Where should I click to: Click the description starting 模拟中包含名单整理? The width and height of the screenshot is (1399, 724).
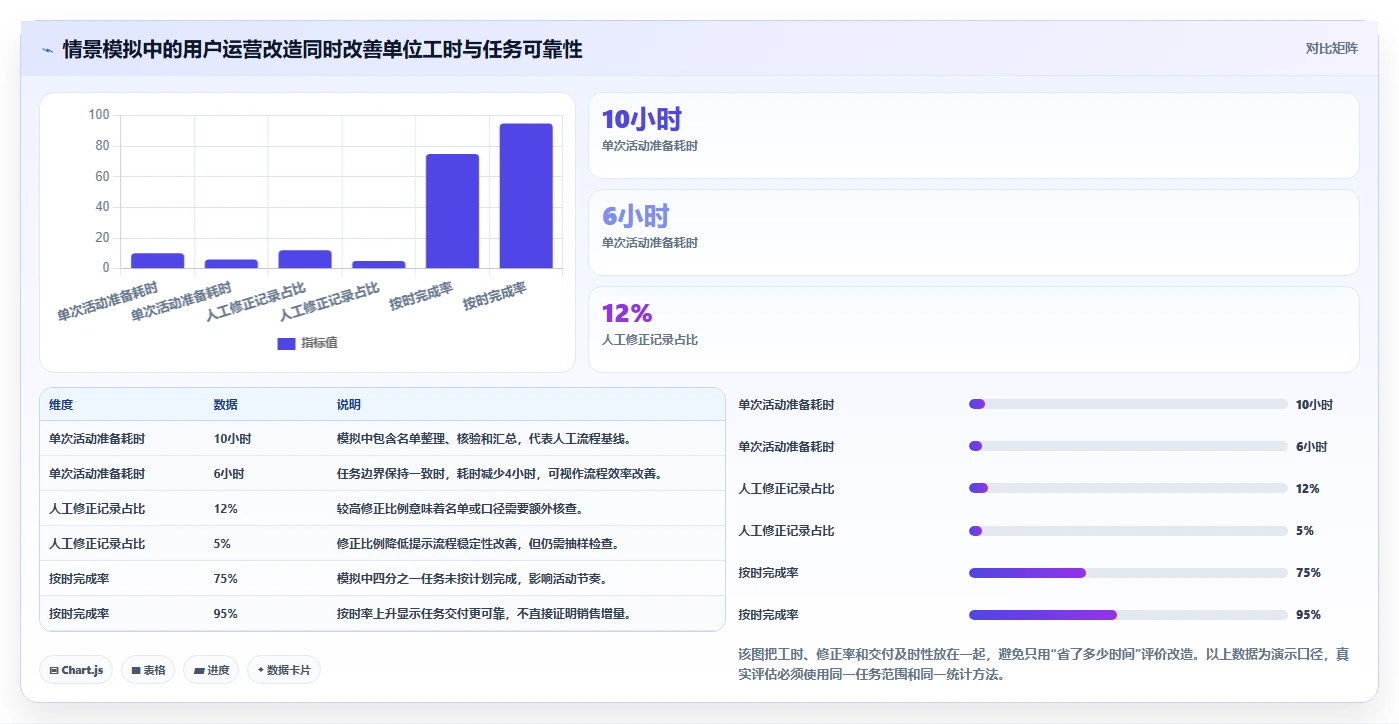(484, 439)
